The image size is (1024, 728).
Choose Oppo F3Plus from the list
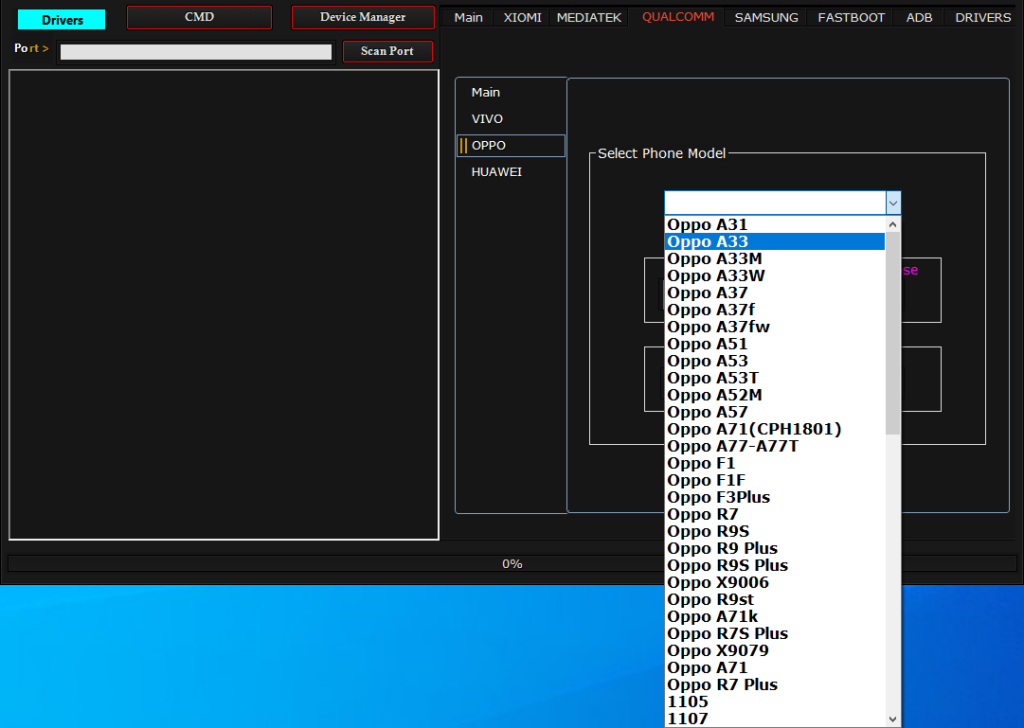click(x=775, y=497)
